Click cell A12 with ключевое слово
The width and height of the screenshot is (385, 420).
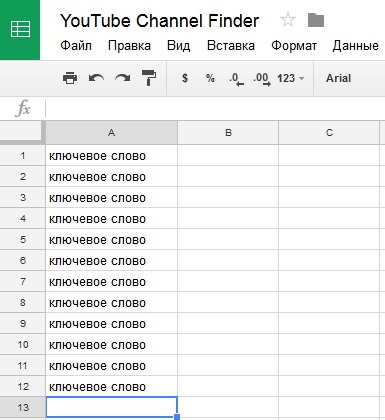point(111,386)
